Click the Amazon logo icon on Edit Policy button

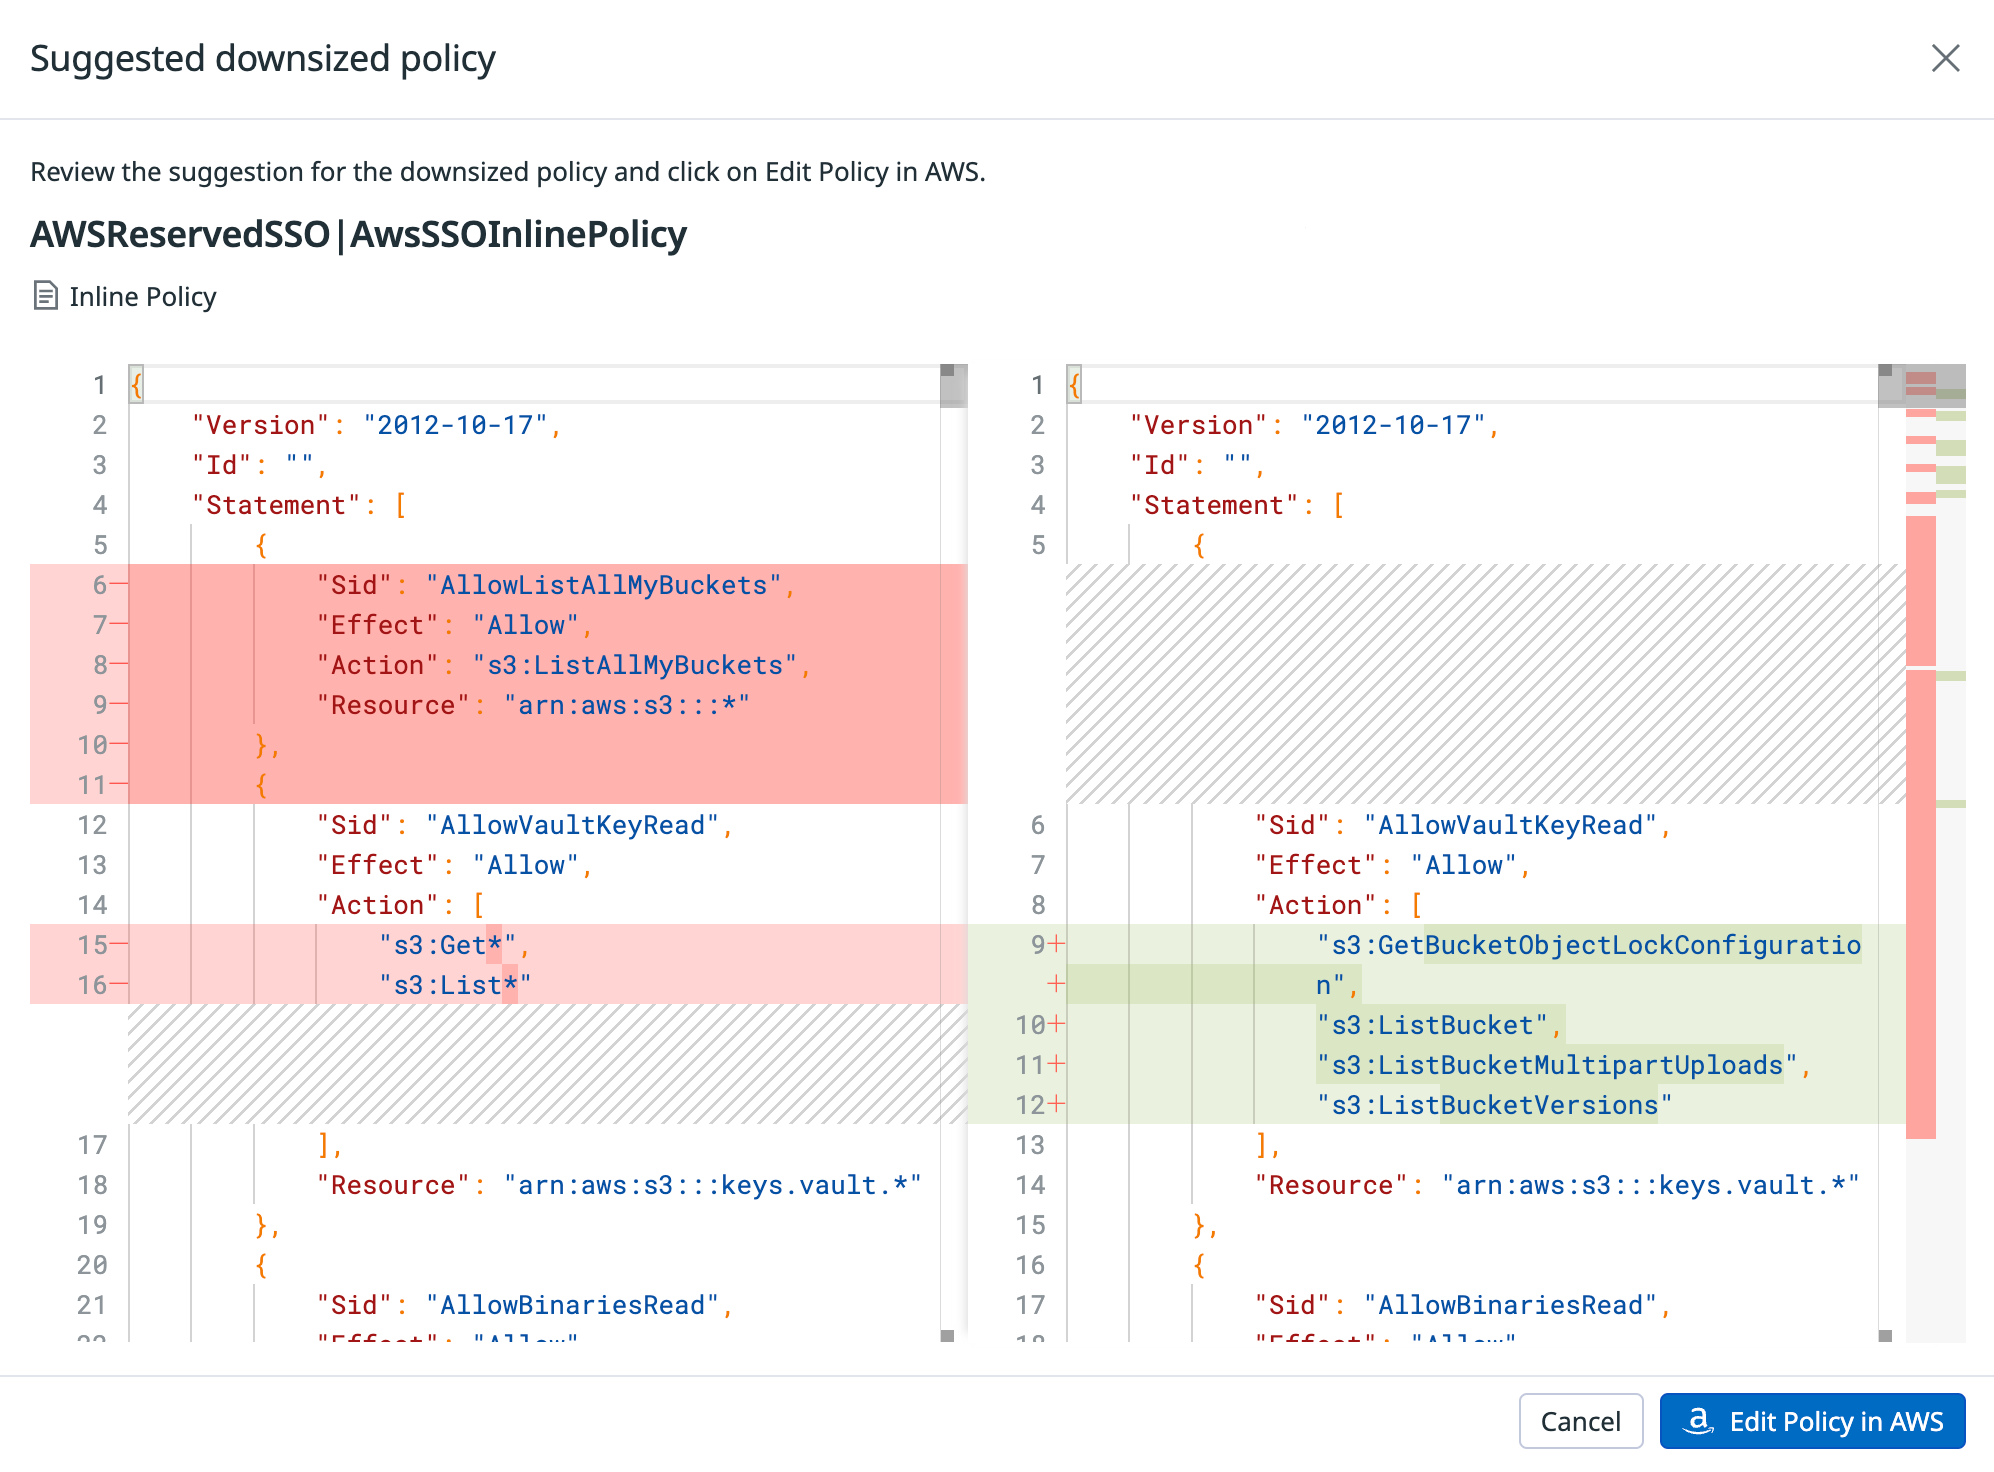1698,1420
